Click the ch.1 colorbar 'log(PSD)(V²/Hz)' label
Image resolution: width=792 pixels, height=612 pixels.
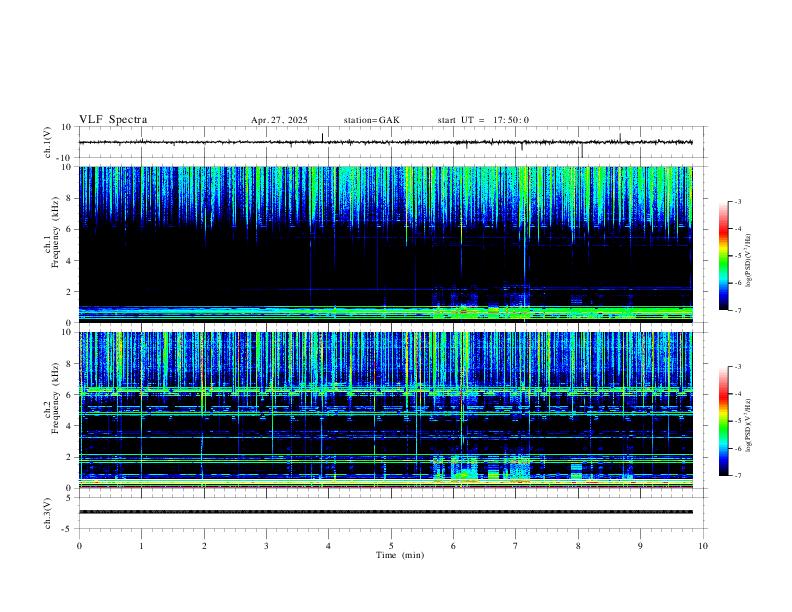click(x=749, y=261)
